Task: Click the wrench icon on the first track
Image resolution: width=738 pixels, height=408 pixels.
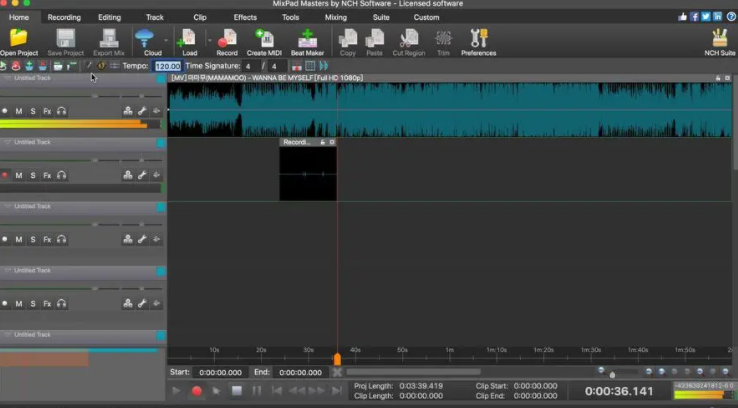Action: tap(142, 111)
